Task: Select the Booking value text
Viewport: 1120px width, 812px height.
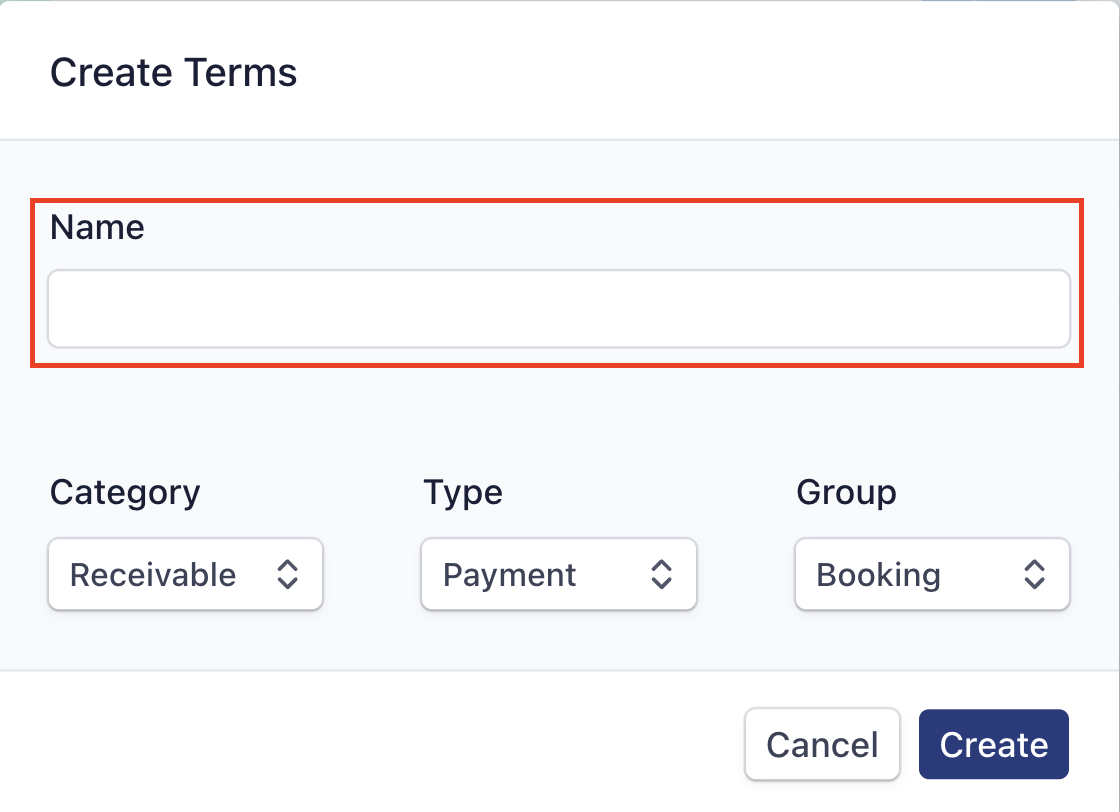Action: pyautogui.click(x=879, y=575)
